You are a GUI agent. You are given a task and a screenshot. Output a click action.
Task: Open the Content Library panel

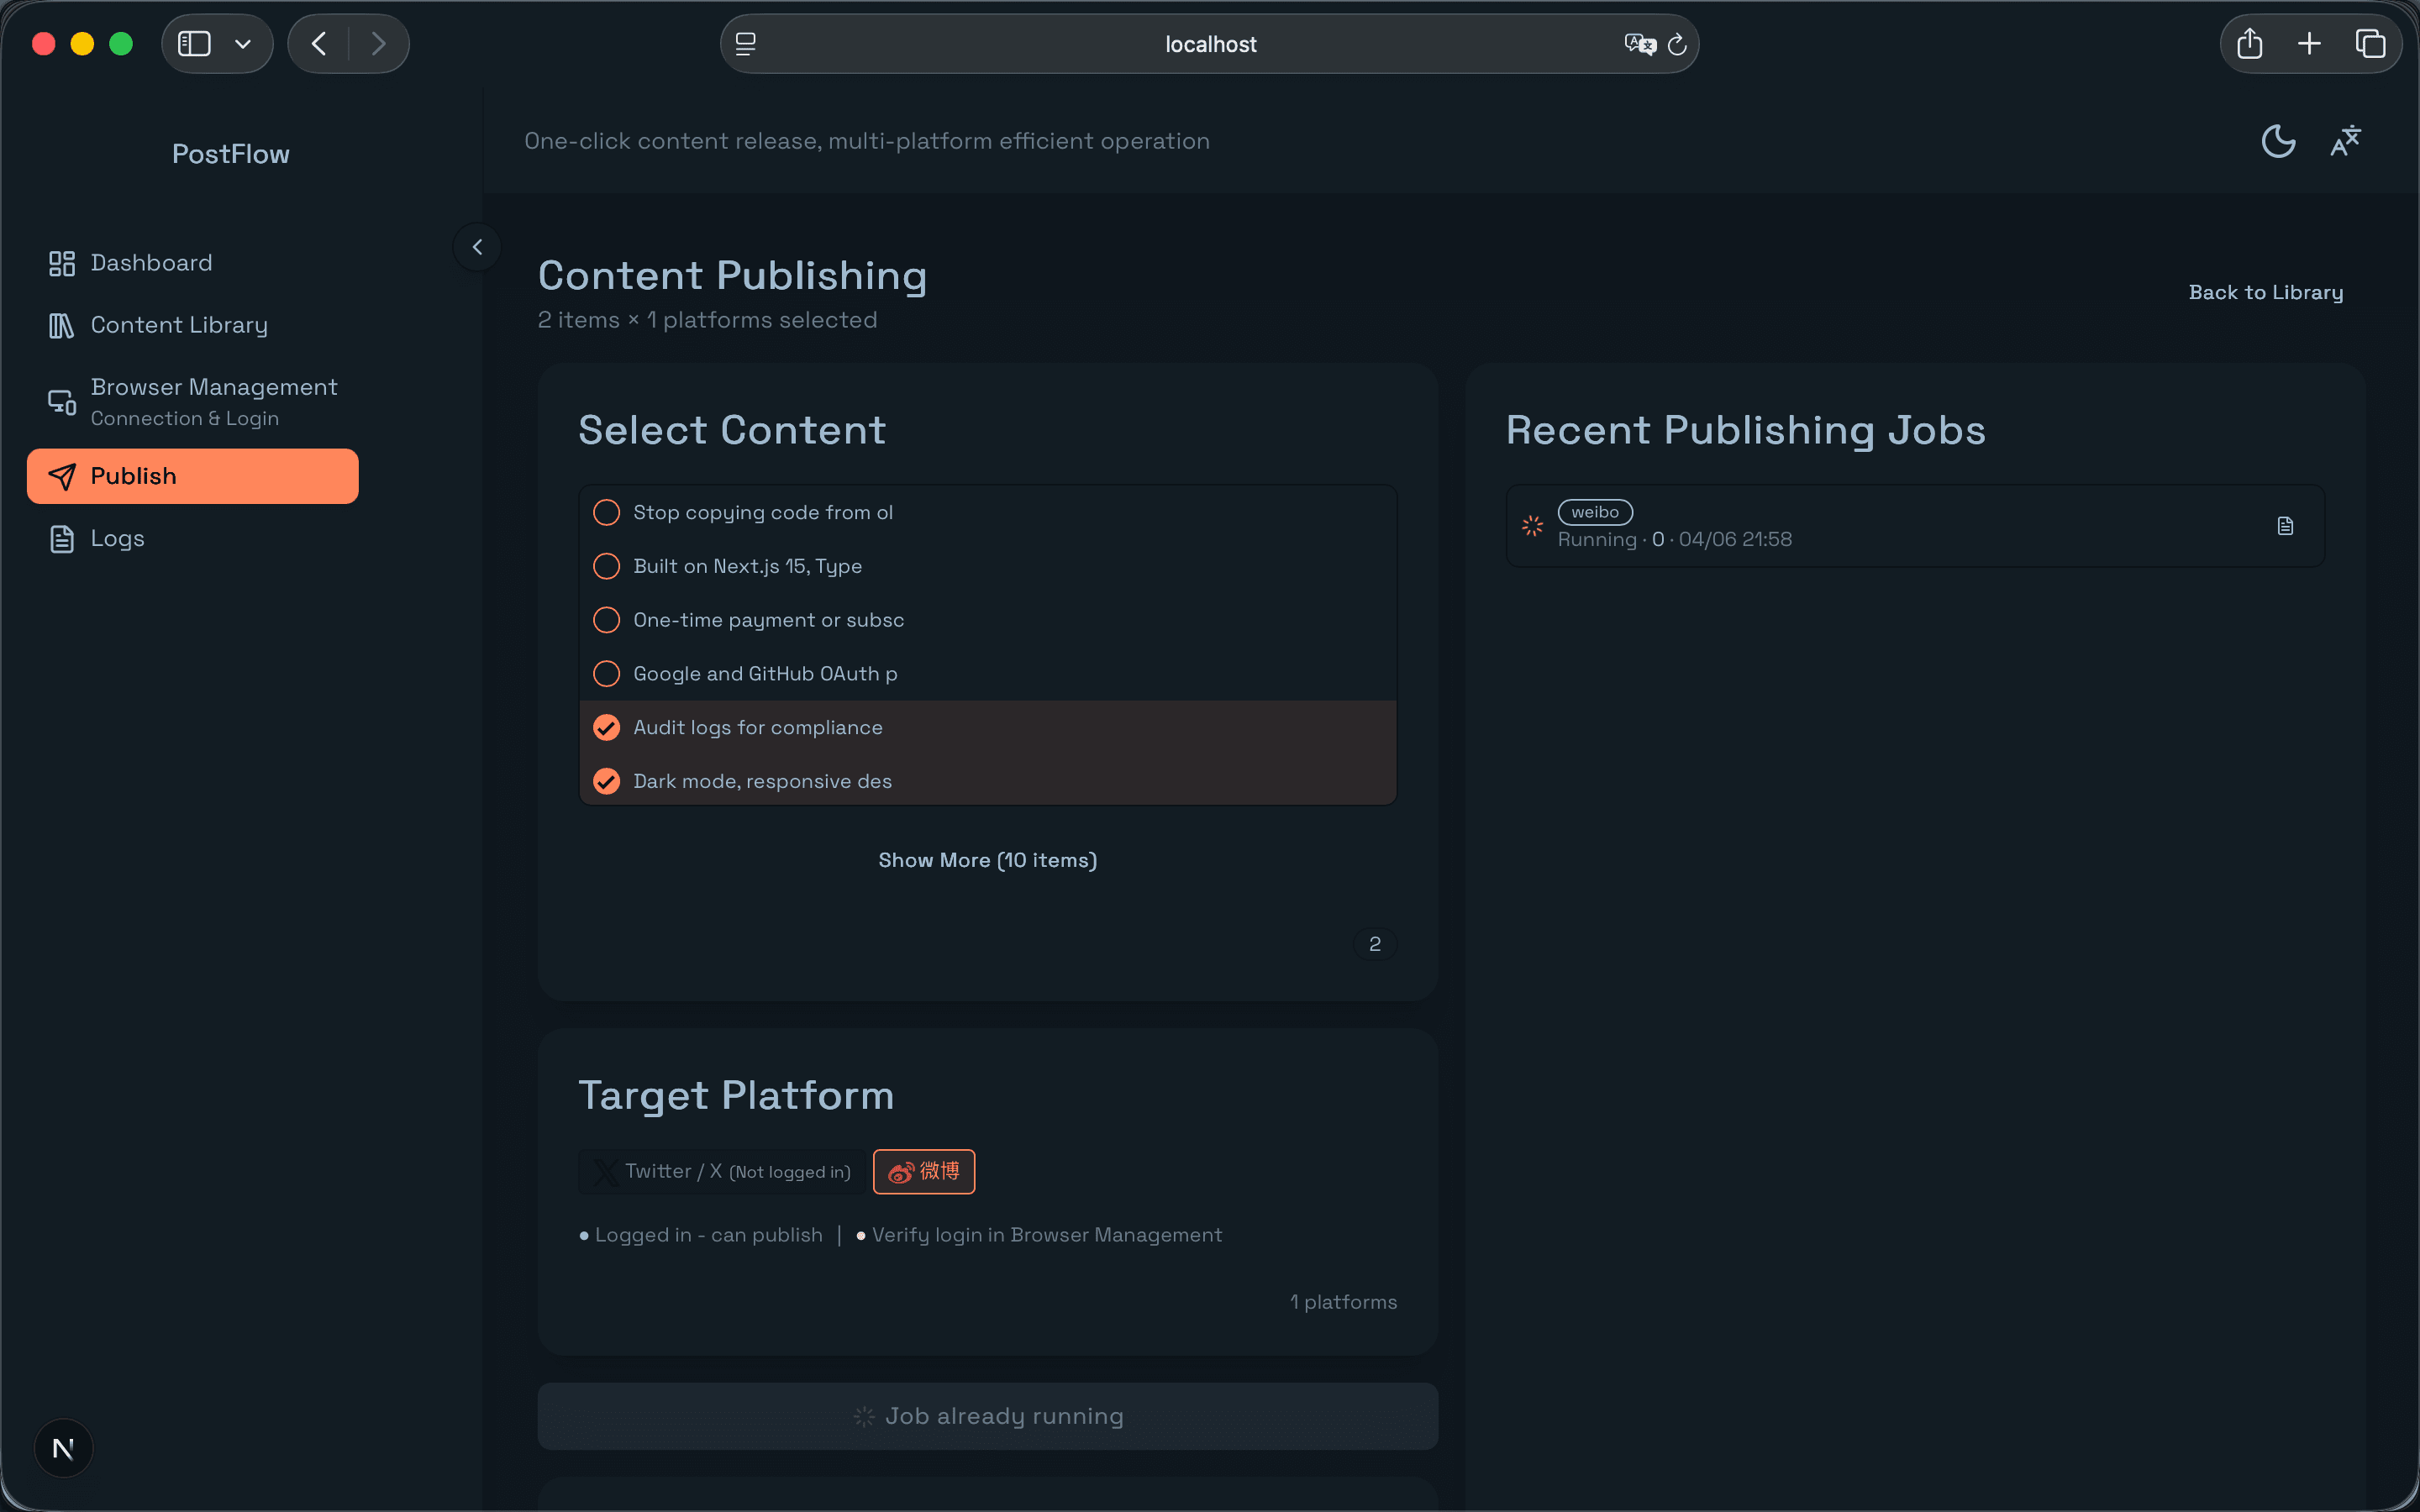click(x=179, y=324)
